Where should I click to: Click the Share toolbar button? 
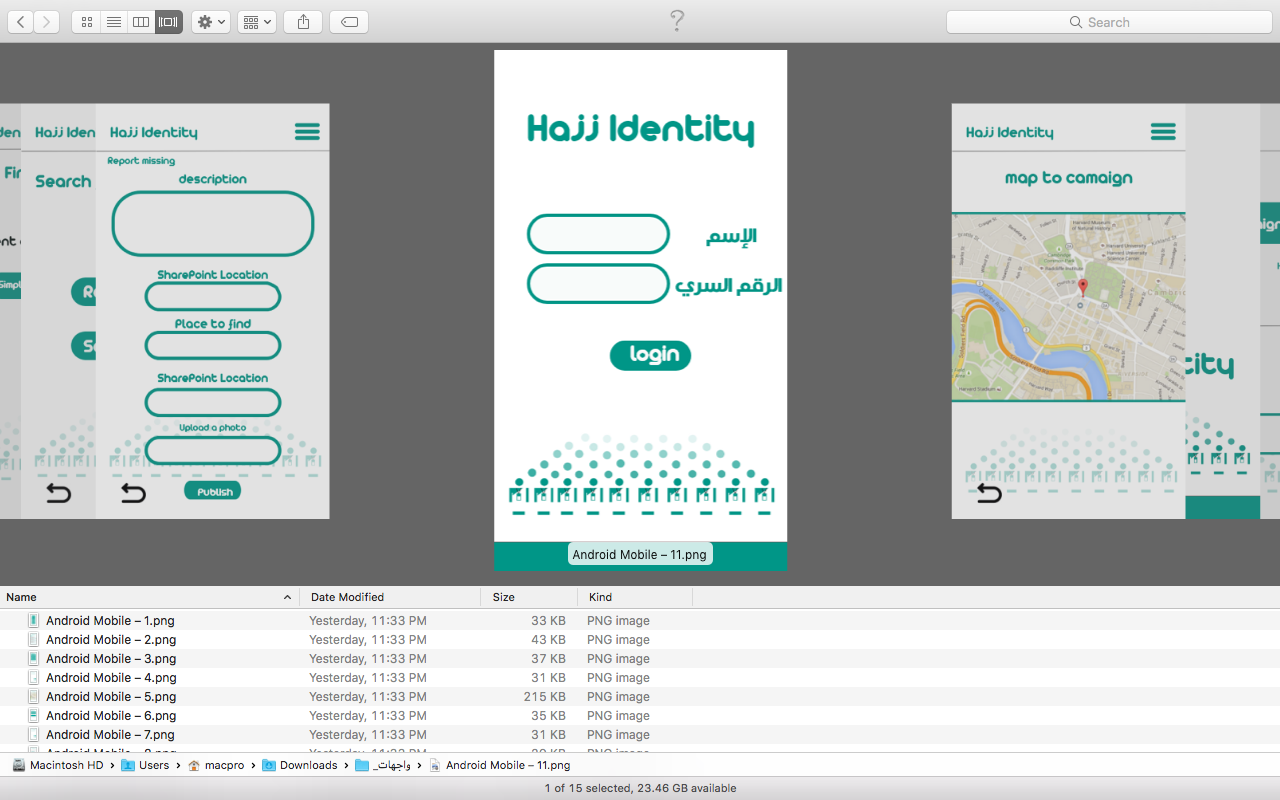pyautogui.click(x=303, y=22)
